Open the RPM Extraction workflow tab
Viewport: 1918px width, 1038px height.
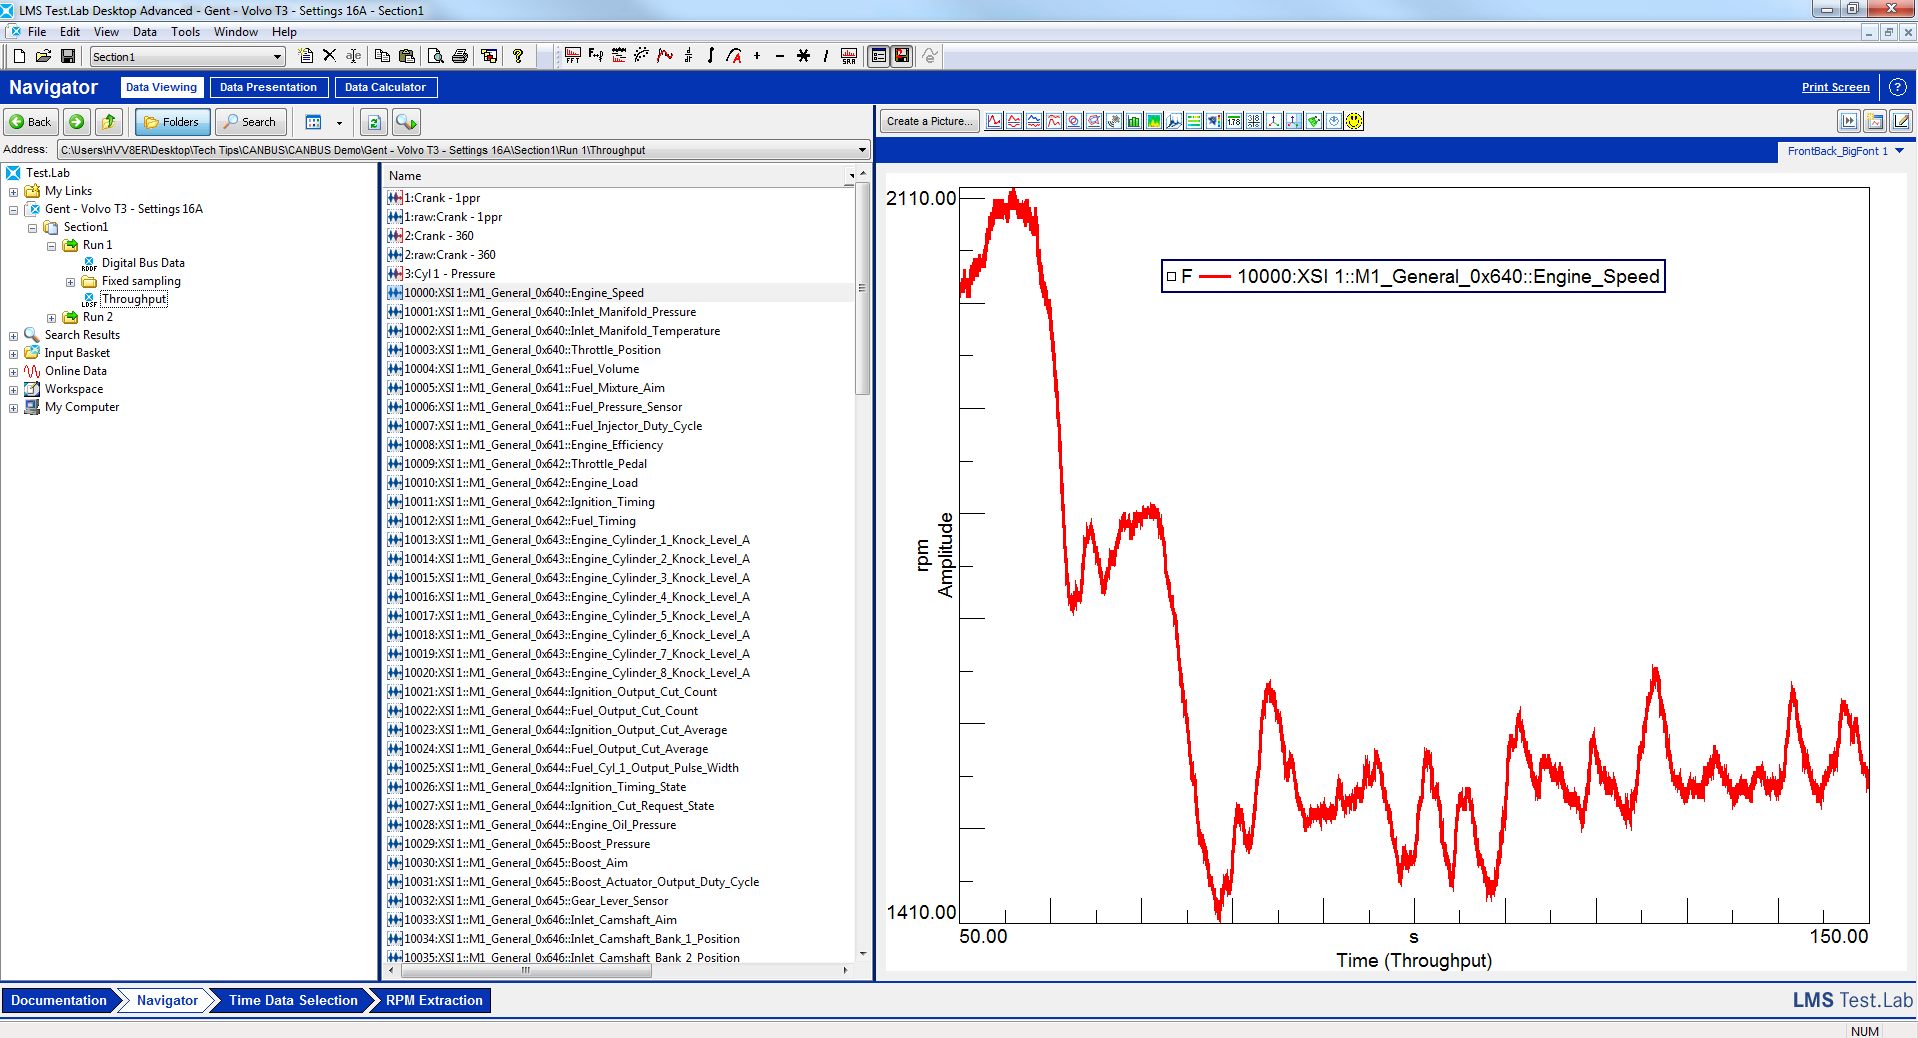point(434,1000)
